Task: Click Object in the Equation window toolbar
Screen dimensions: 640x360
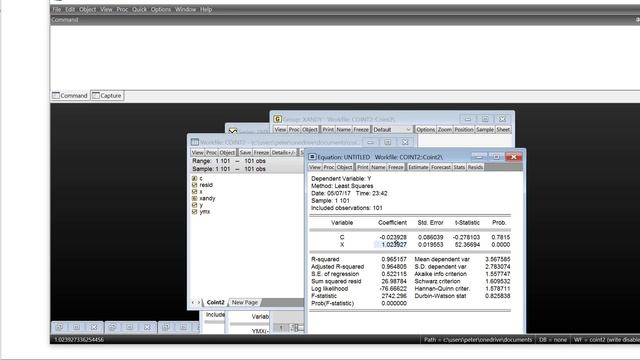Action: [x=344, y=167]
